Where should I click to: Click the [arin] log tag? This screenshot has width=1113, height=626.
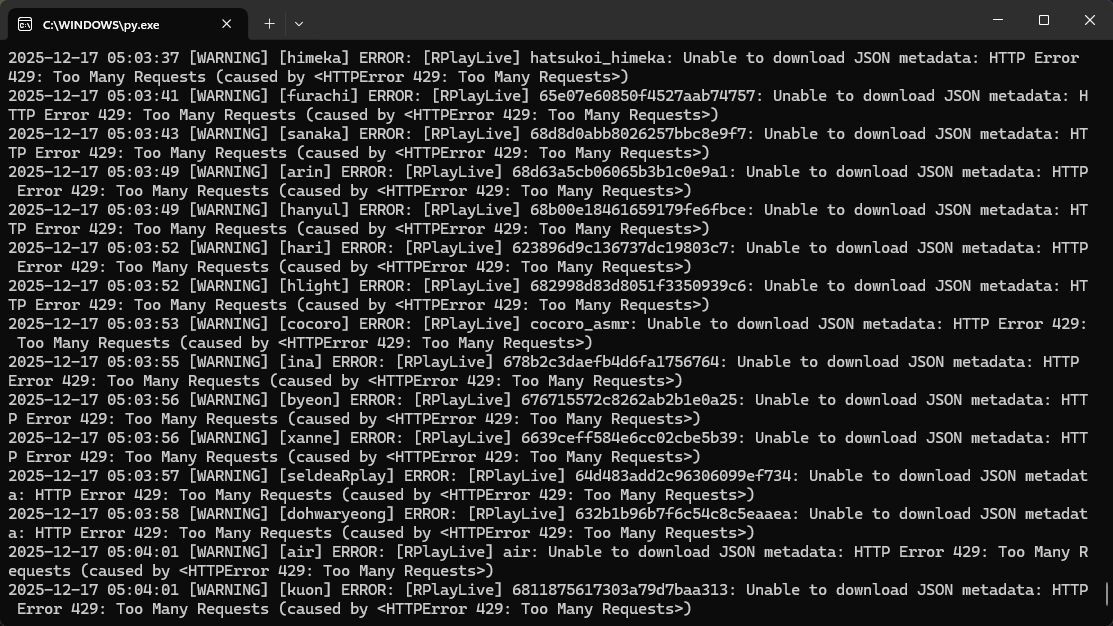[305, 172]
